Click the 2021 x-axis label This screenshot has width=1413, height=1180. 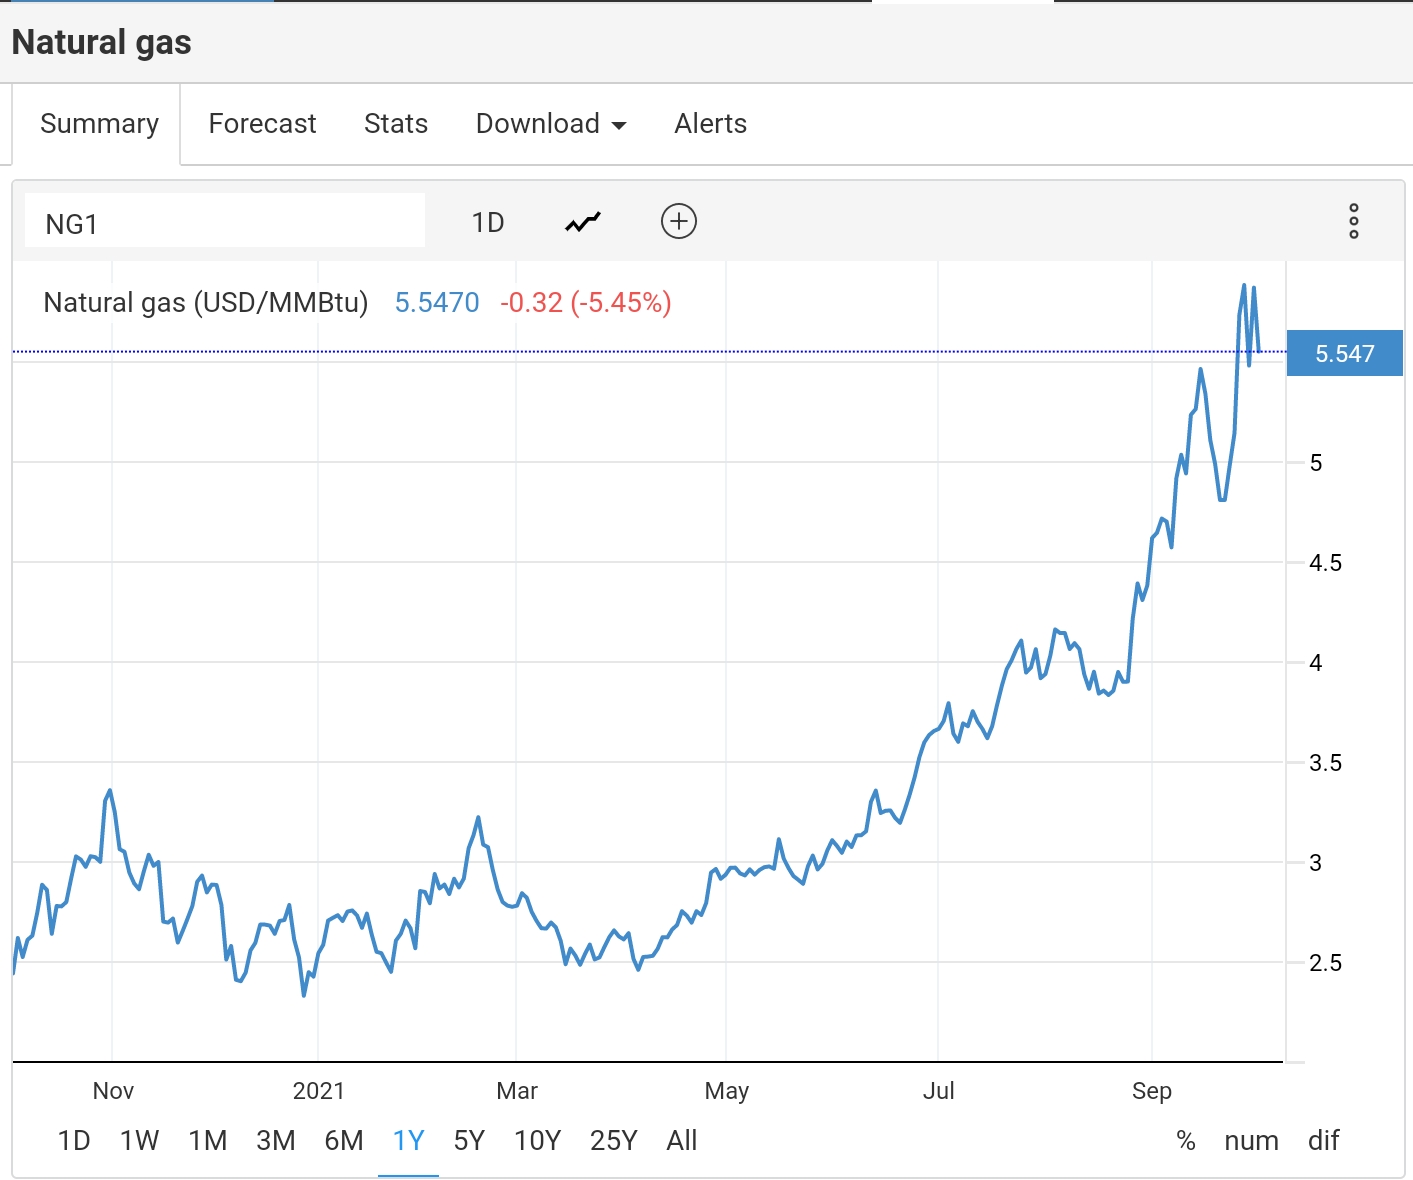tap(319, 1091)
